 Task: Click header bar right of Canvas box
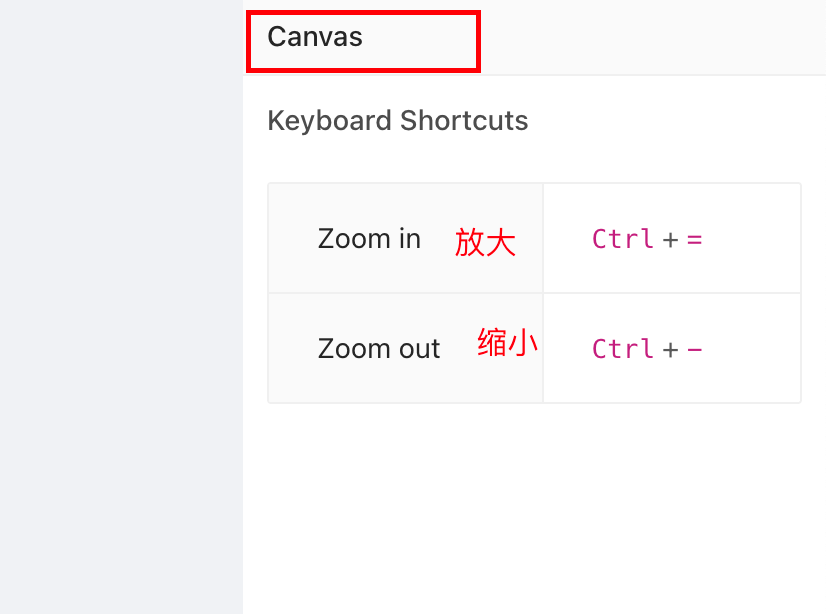[x=653, y=37]
